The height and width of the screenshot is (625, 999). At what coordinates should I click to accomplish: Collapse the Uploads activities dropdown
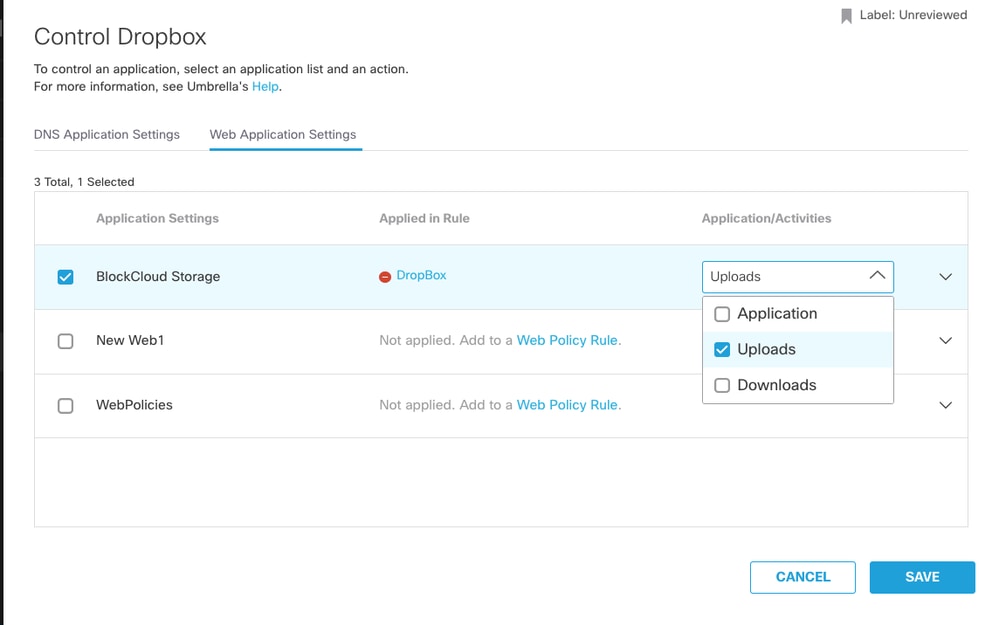tap(877, 276)
